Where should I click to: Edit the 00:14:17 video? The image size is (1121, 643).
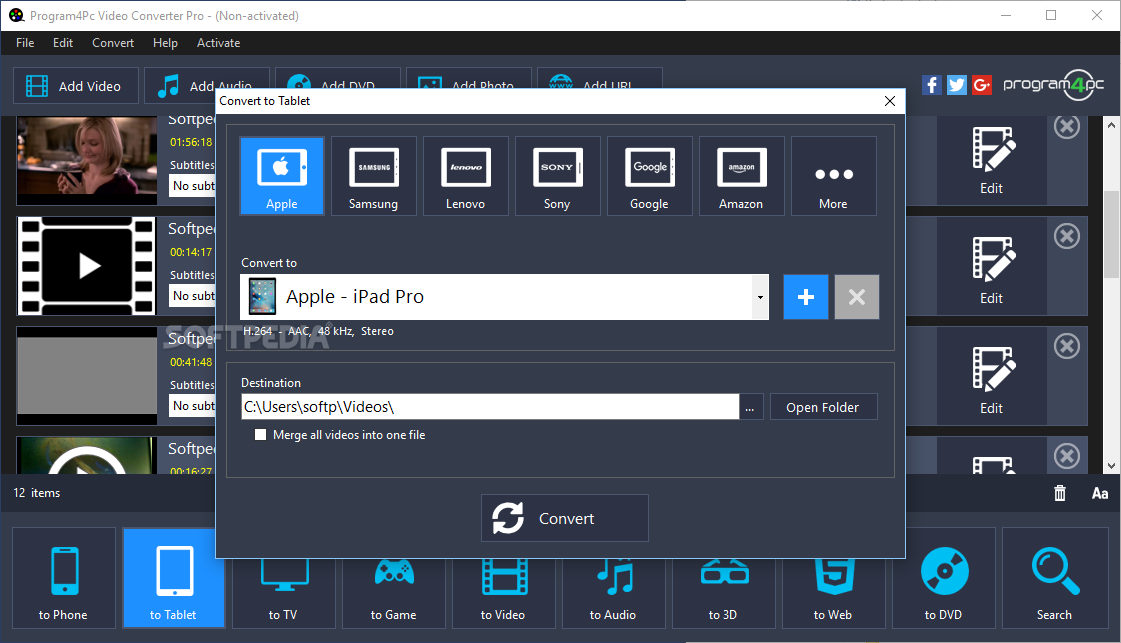click(992, 266)
